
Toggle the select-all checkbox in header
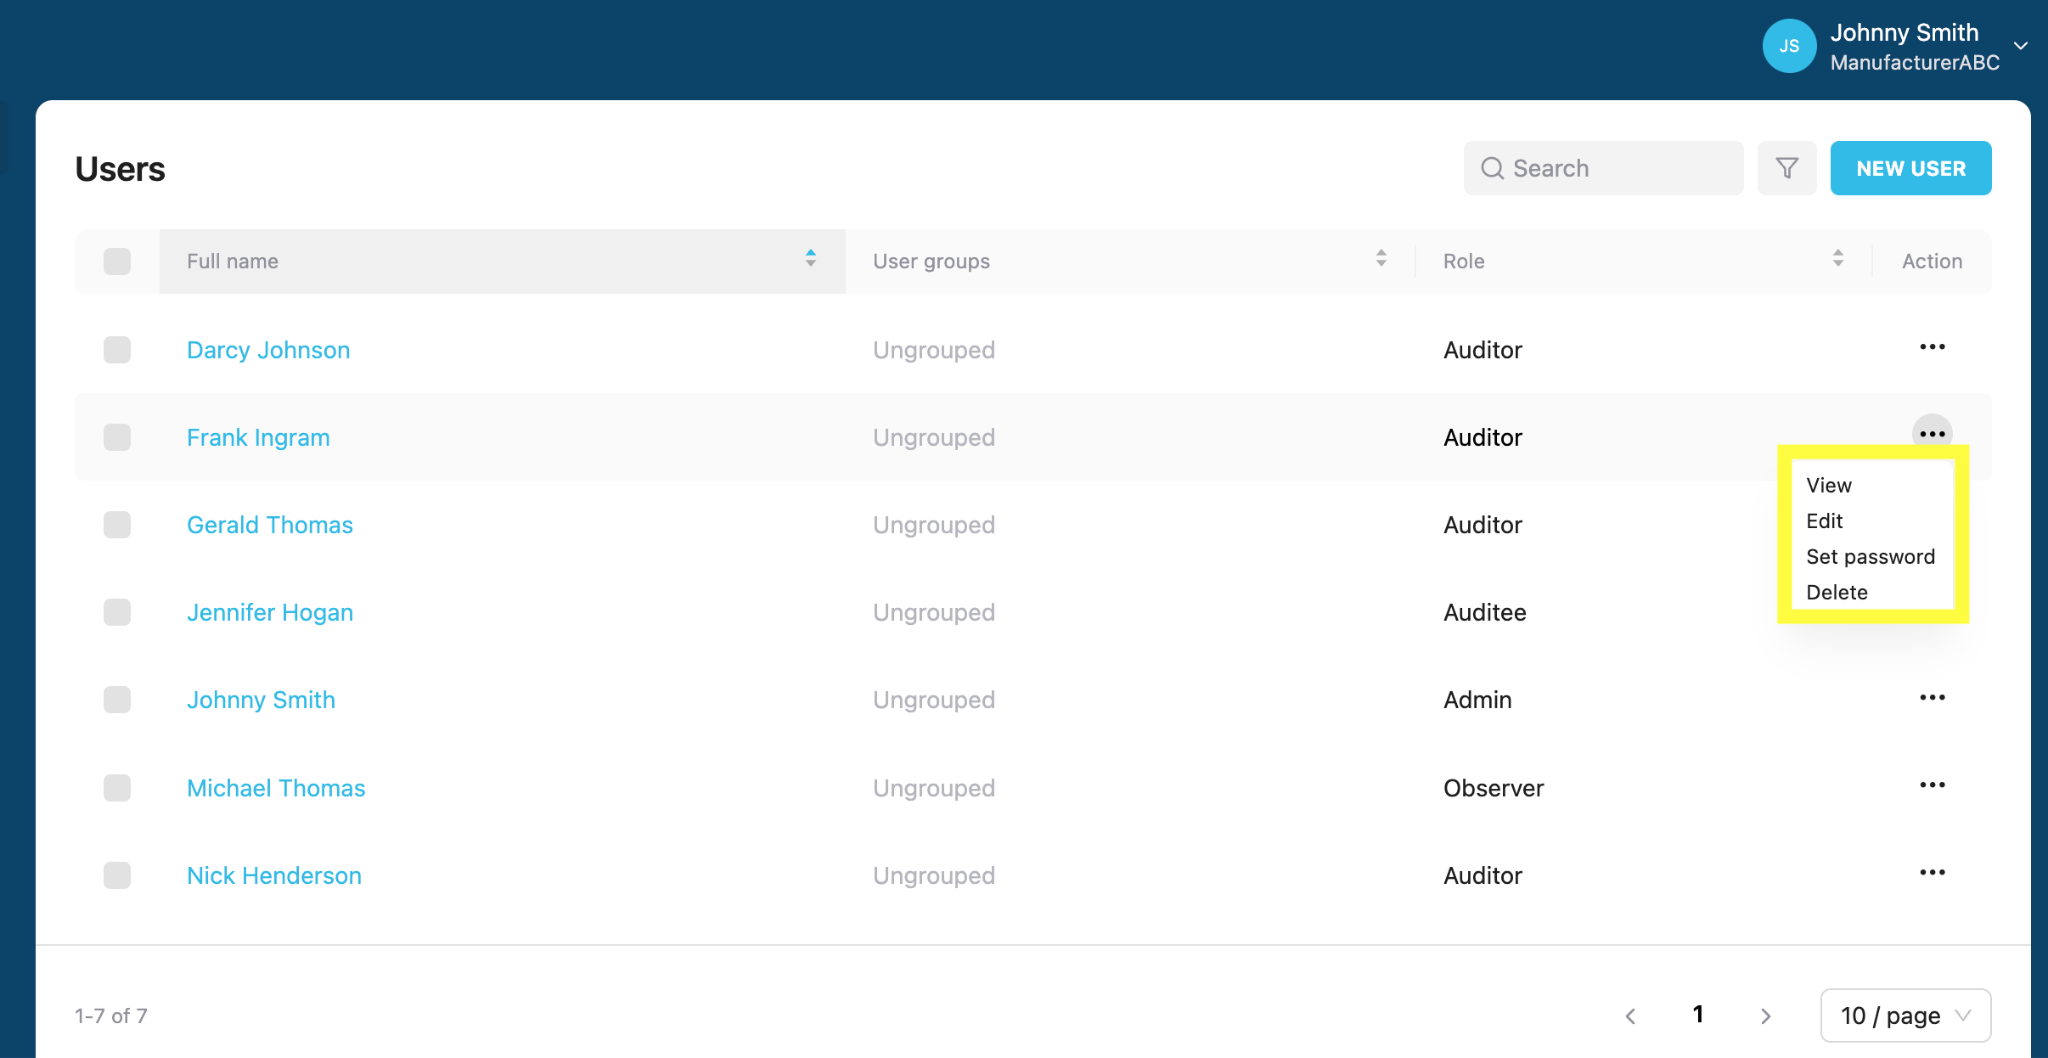117,261
